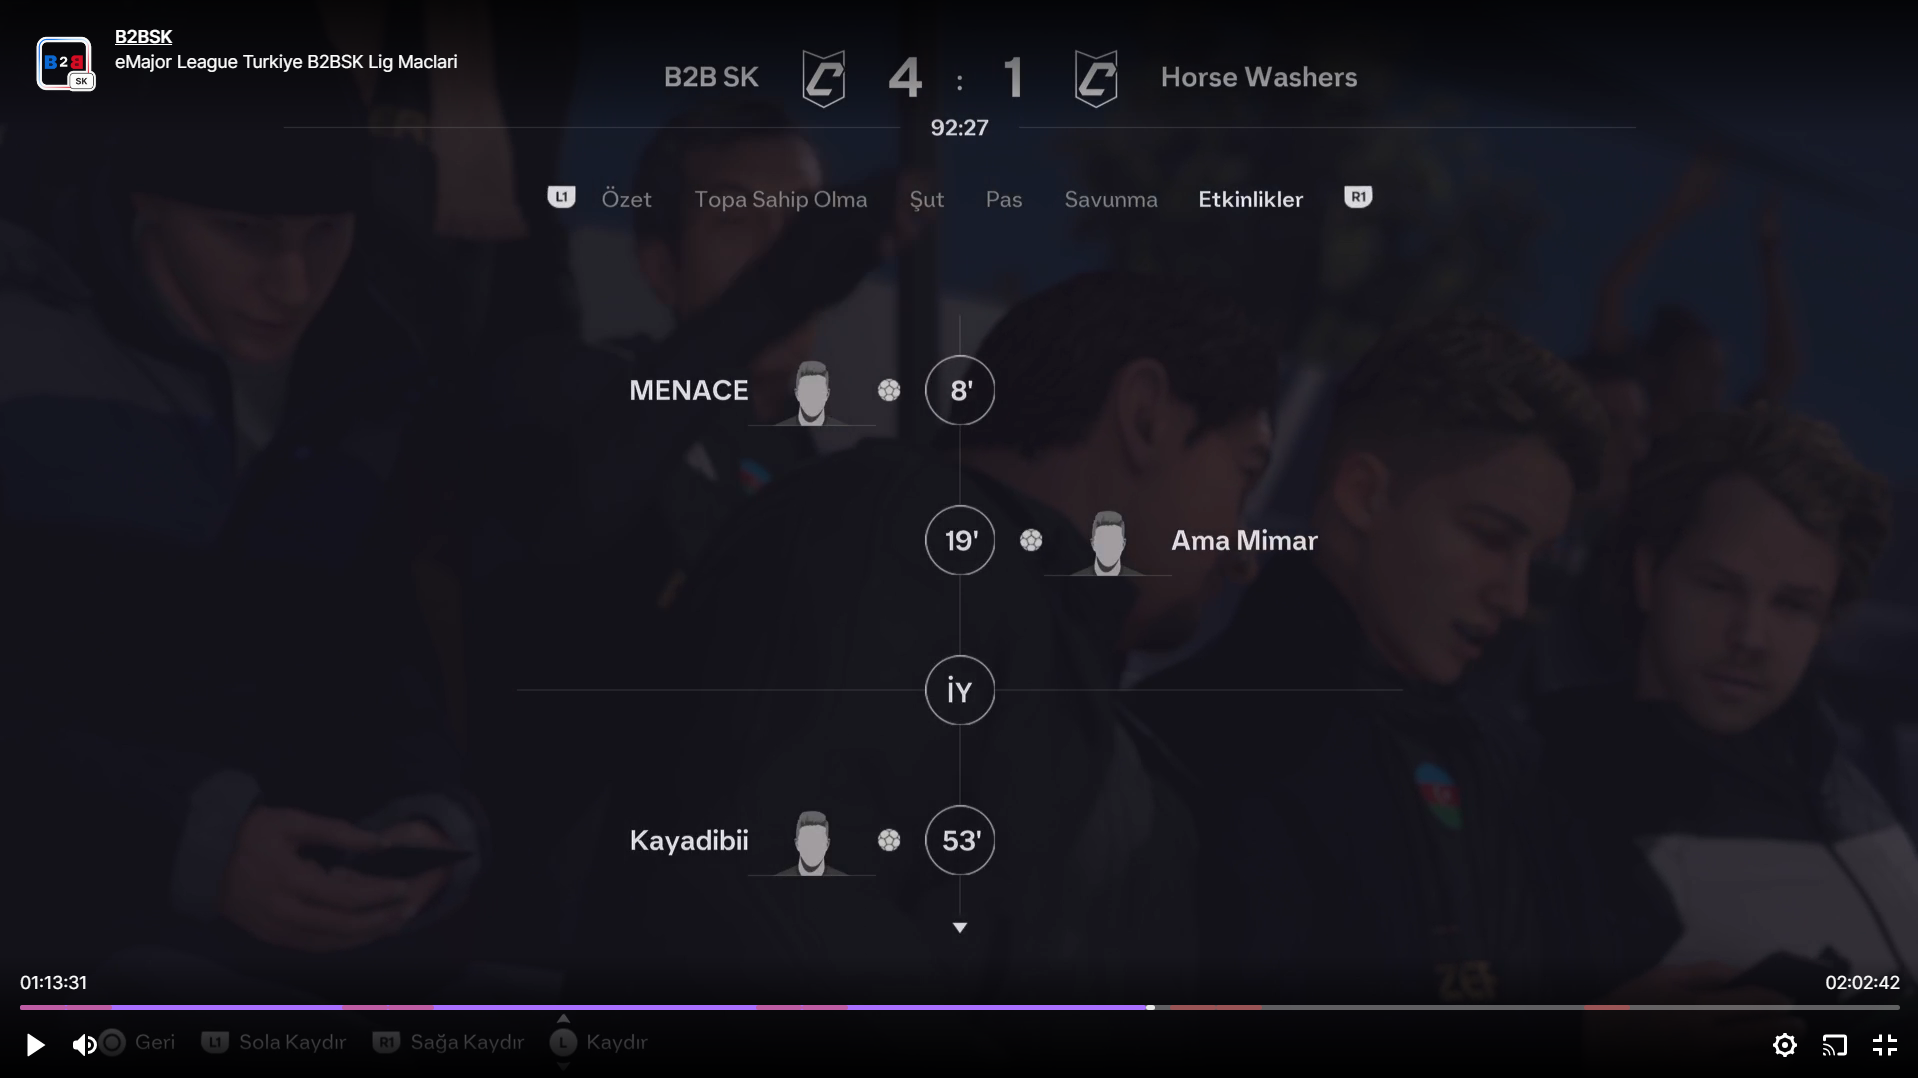Viewport: 1918px width, 1078px height.
Task: Click the MENACE player portrait
Action: click(x=811, y=392)
